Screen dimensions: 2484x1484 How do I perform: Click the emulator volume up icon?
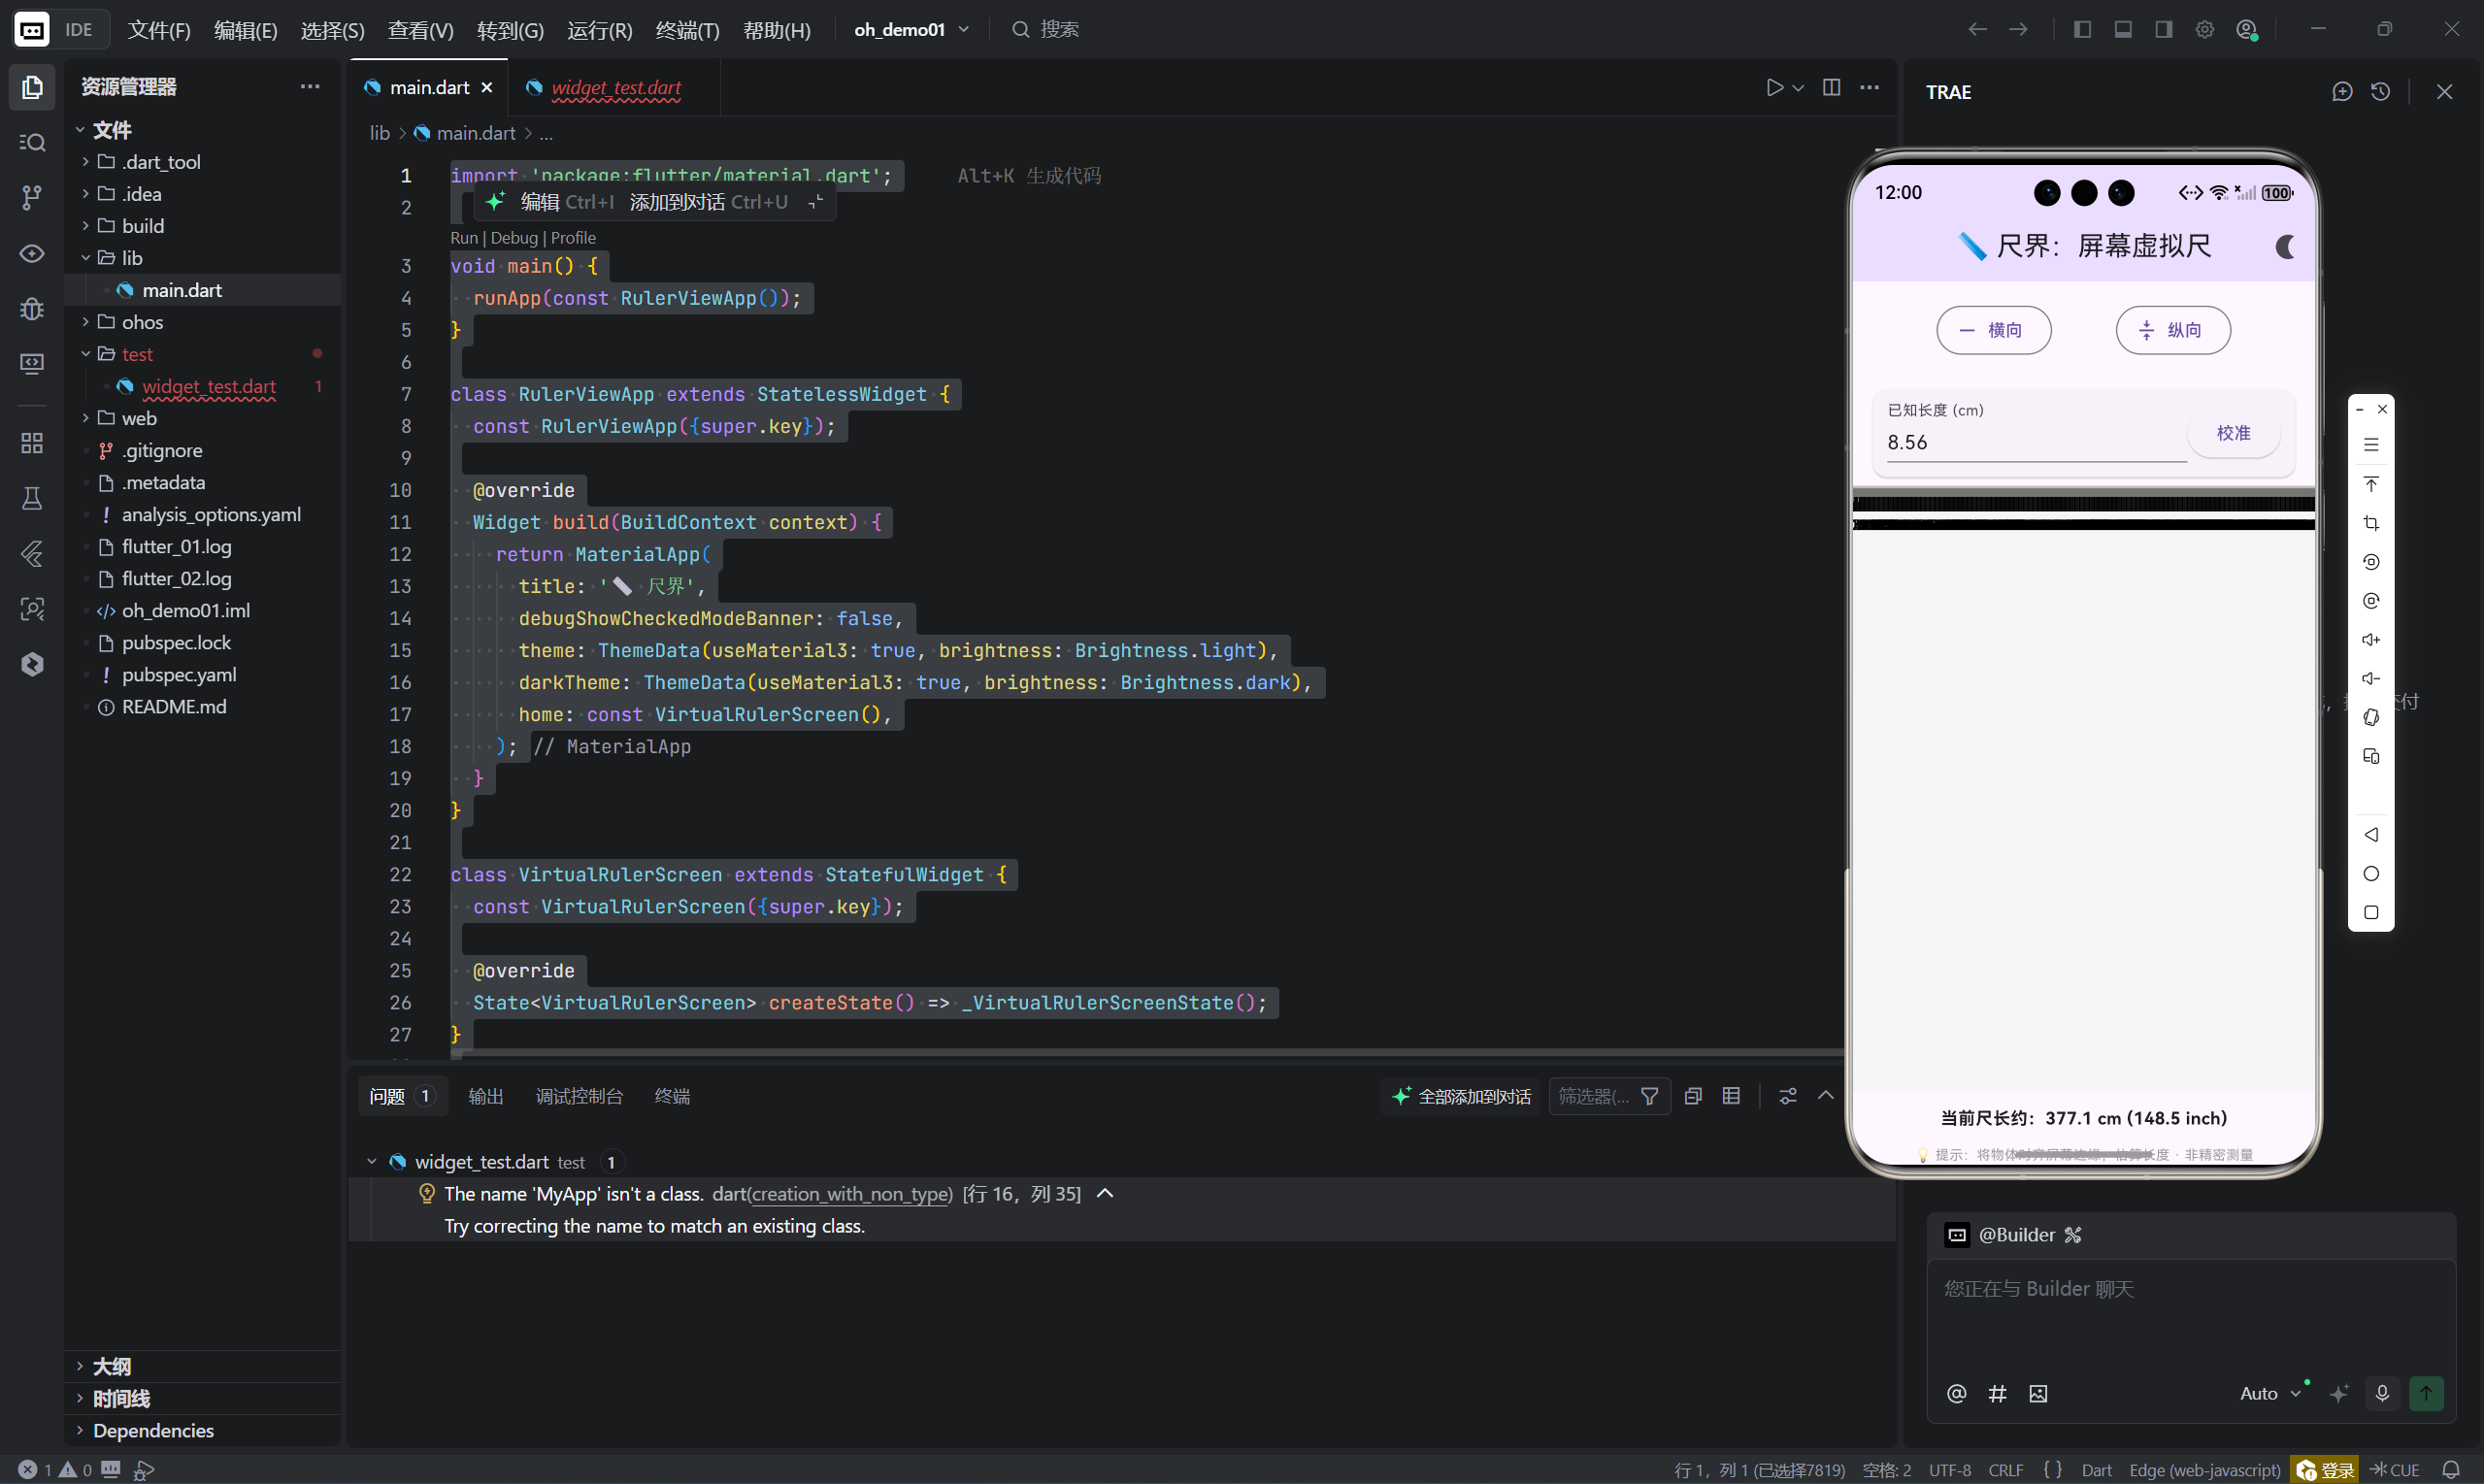point(2371,640)
